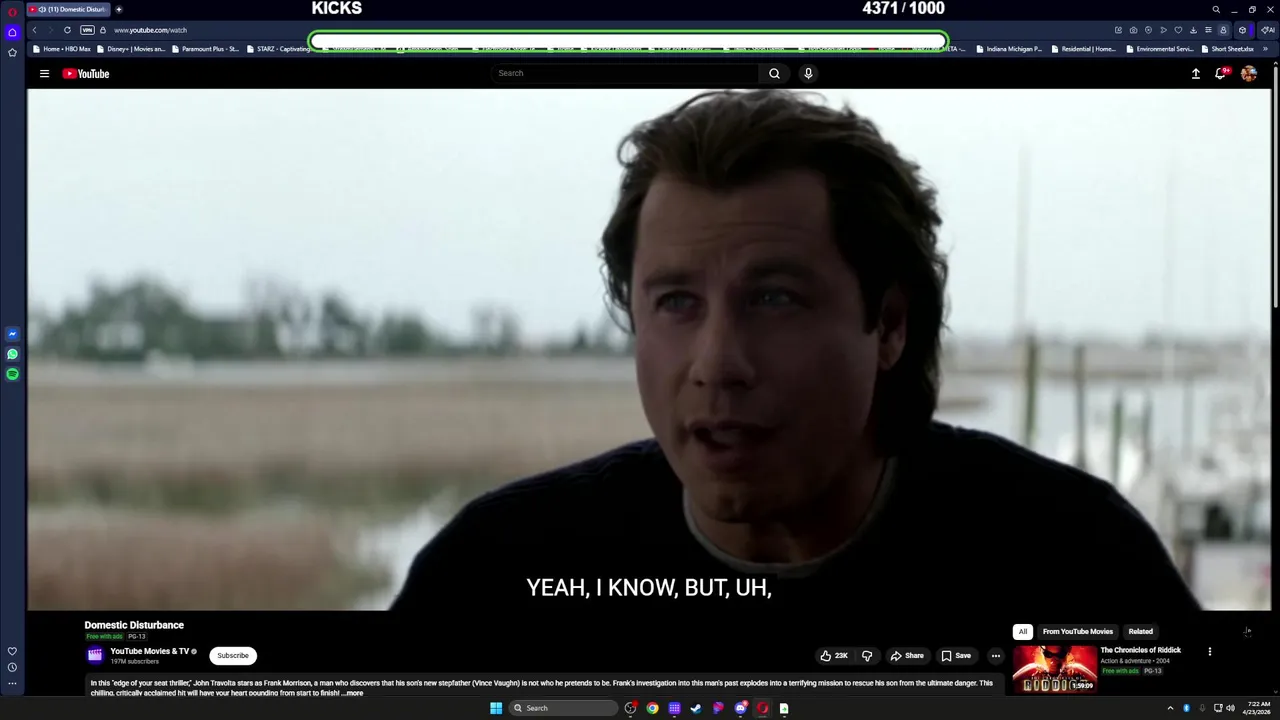The image size is (1280, 720).
Task: Open Spotify in Opera sidebar
Action: pos(12,374)
